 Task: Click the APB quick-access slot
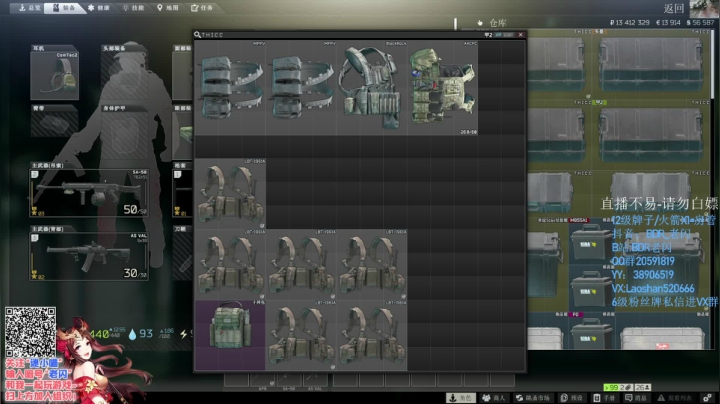point(263,381)
